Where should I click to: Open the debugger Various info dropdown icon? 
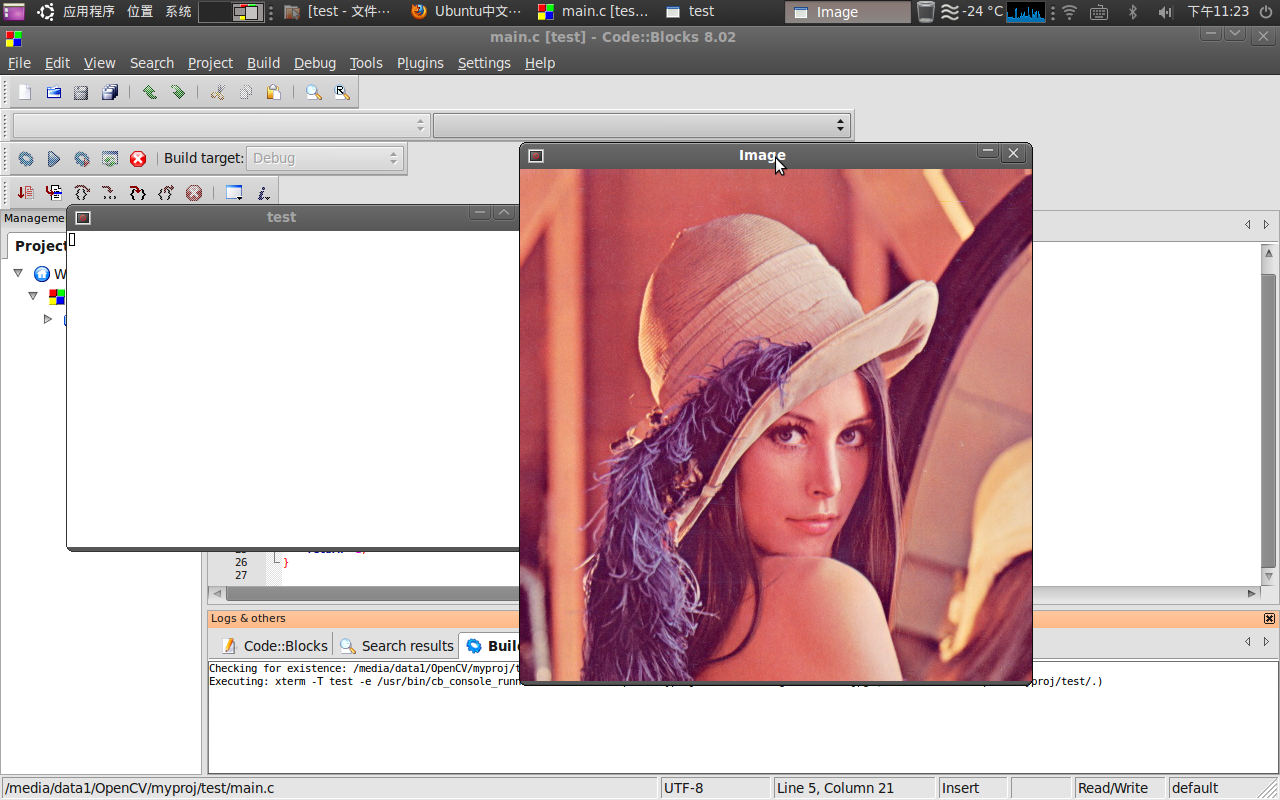click(x=263, y=193)
